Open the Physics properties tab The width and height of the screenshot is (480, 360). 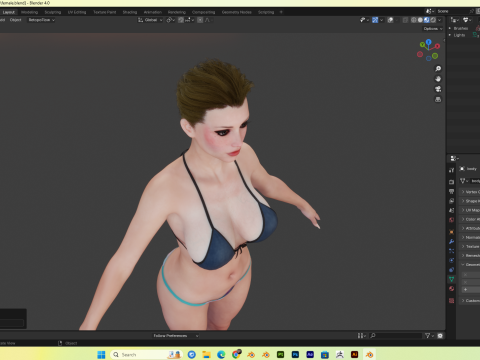coord(452,260)
